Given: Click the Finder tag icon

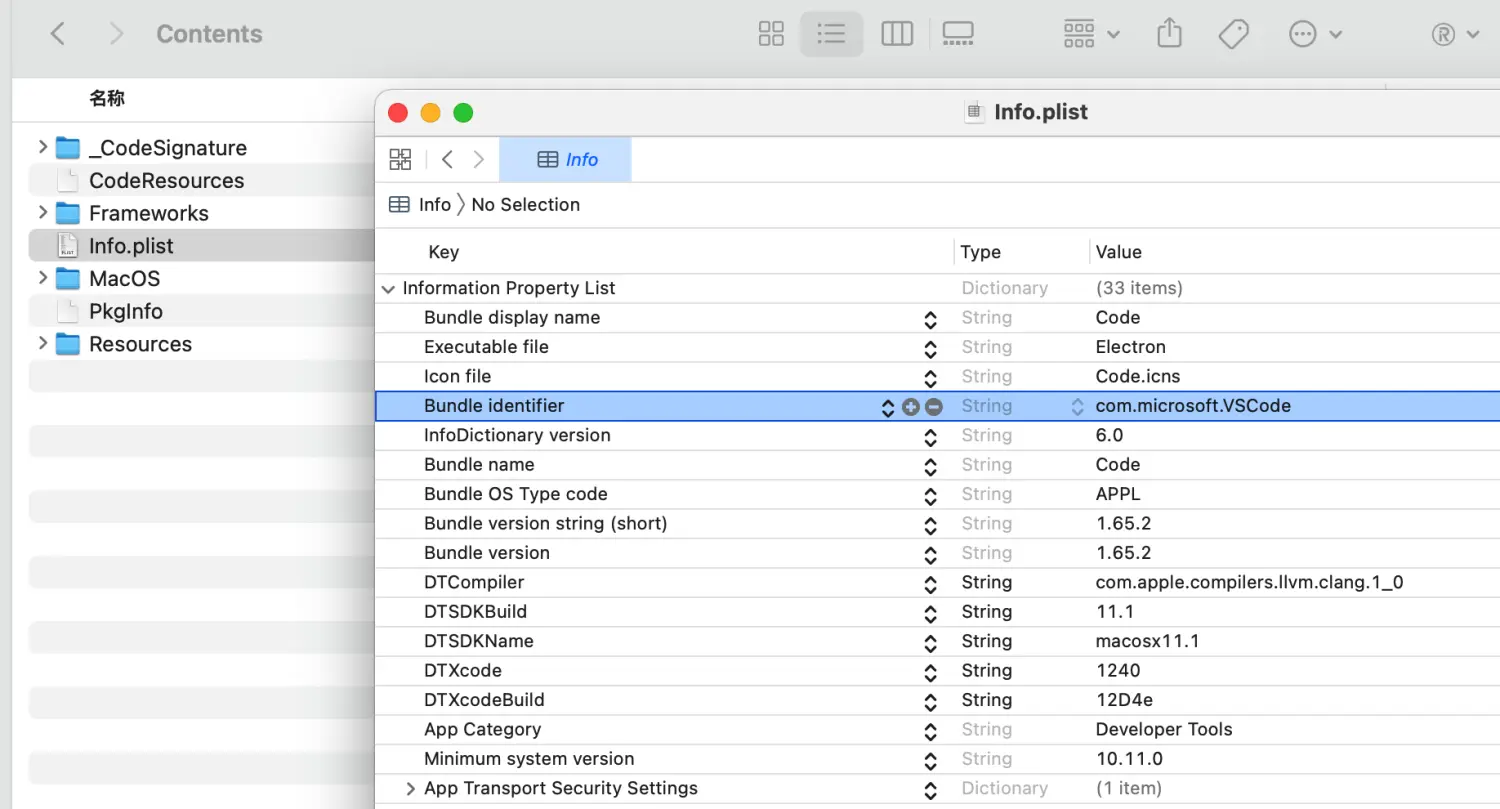Looking at the screenshot, I should pyautogui.click(x=1234, y=34).
